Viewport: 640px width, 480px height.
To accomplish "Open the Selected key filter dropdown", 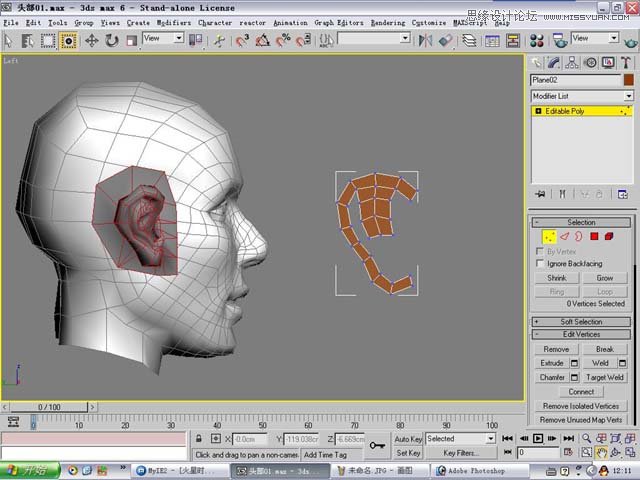I will [x=460, y=439].
